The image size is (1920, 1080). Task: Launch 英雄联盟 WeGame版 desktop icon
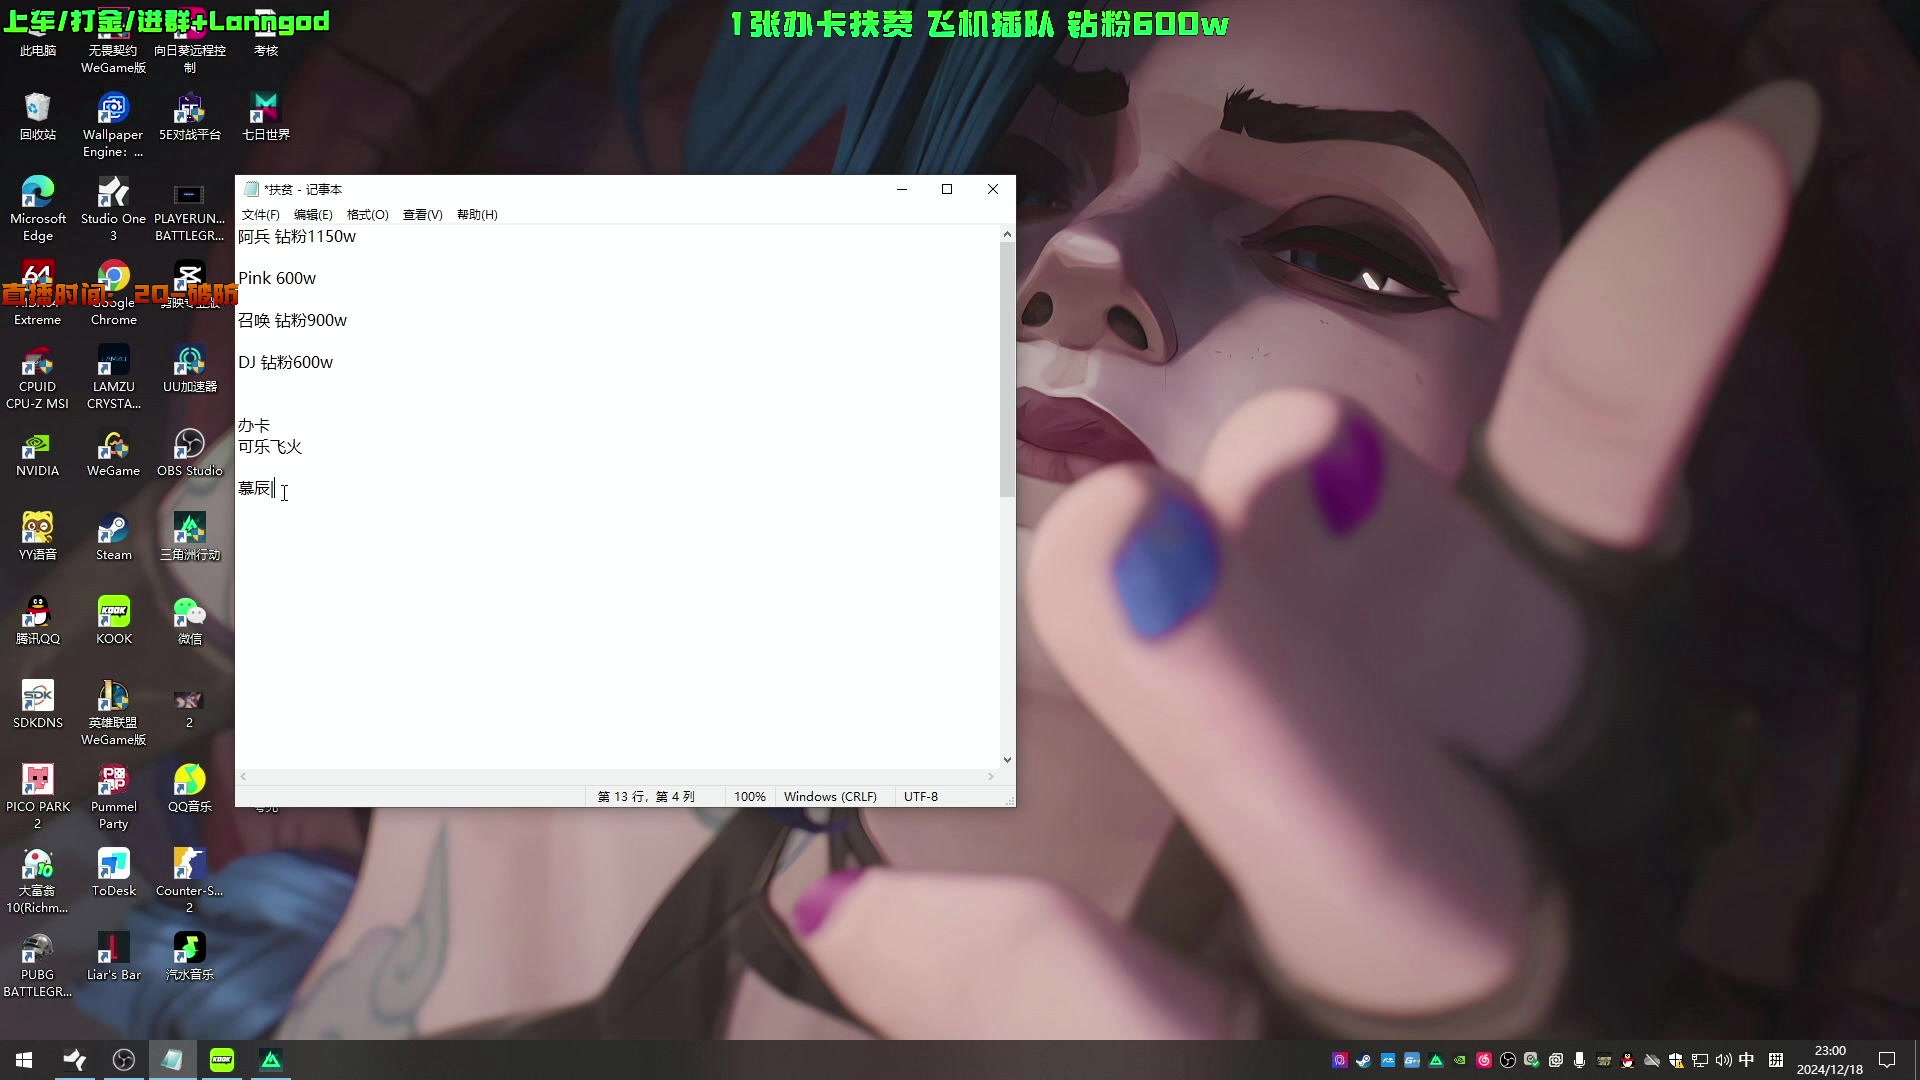[113, 712]
